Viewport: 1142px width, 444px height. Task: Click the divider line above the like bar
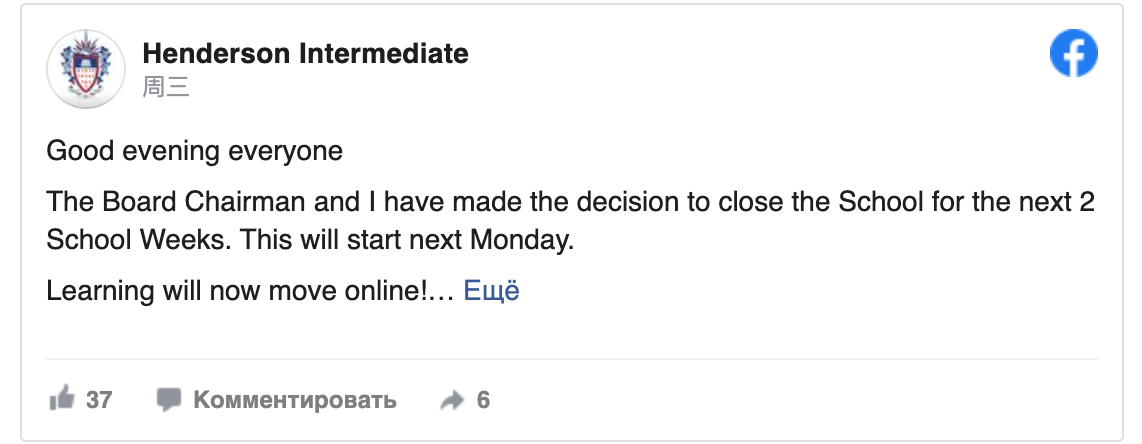[571, 358]
